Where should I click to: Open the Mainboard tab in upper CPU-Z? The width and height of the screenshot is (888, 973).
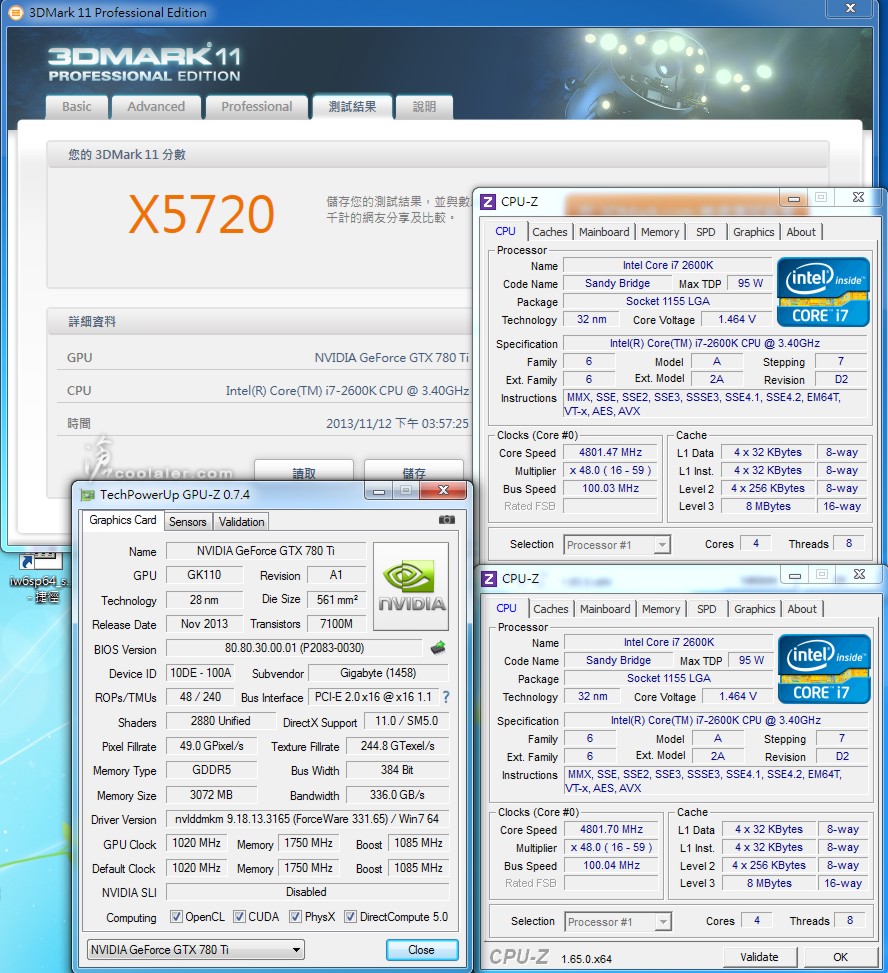coord(604,232)
